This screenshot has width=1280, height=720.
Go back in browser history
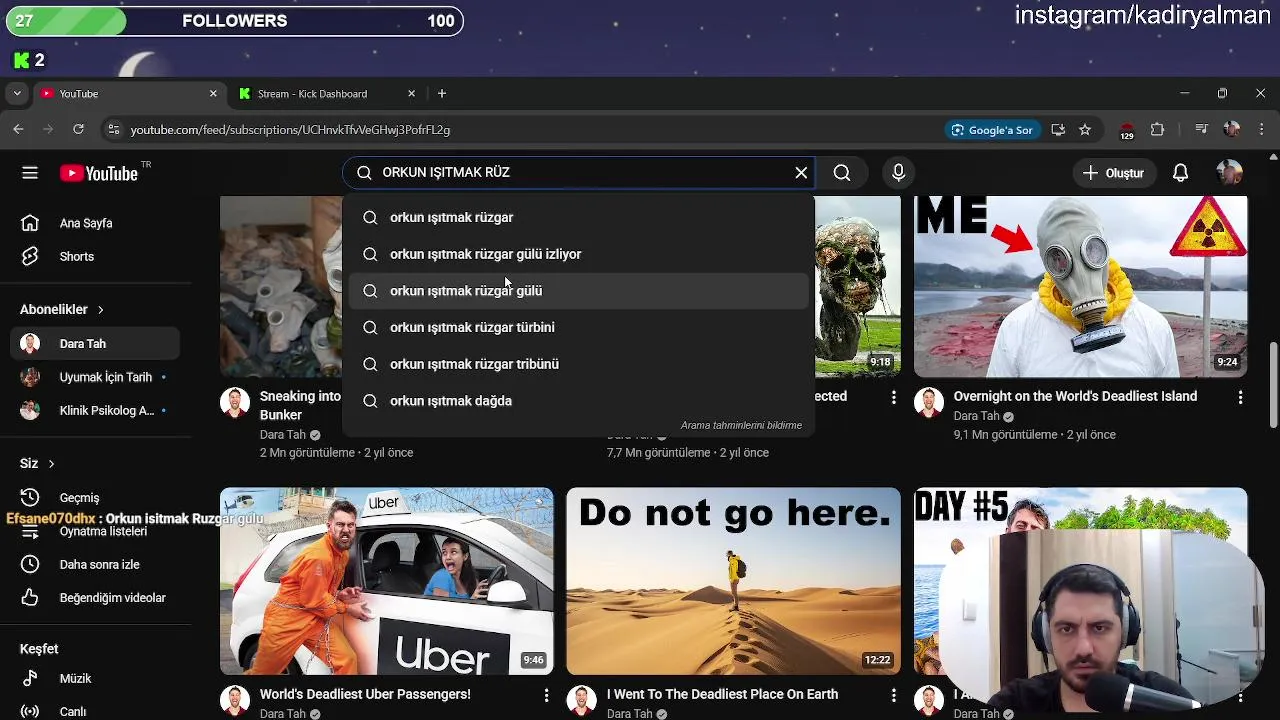click(18, 129)
